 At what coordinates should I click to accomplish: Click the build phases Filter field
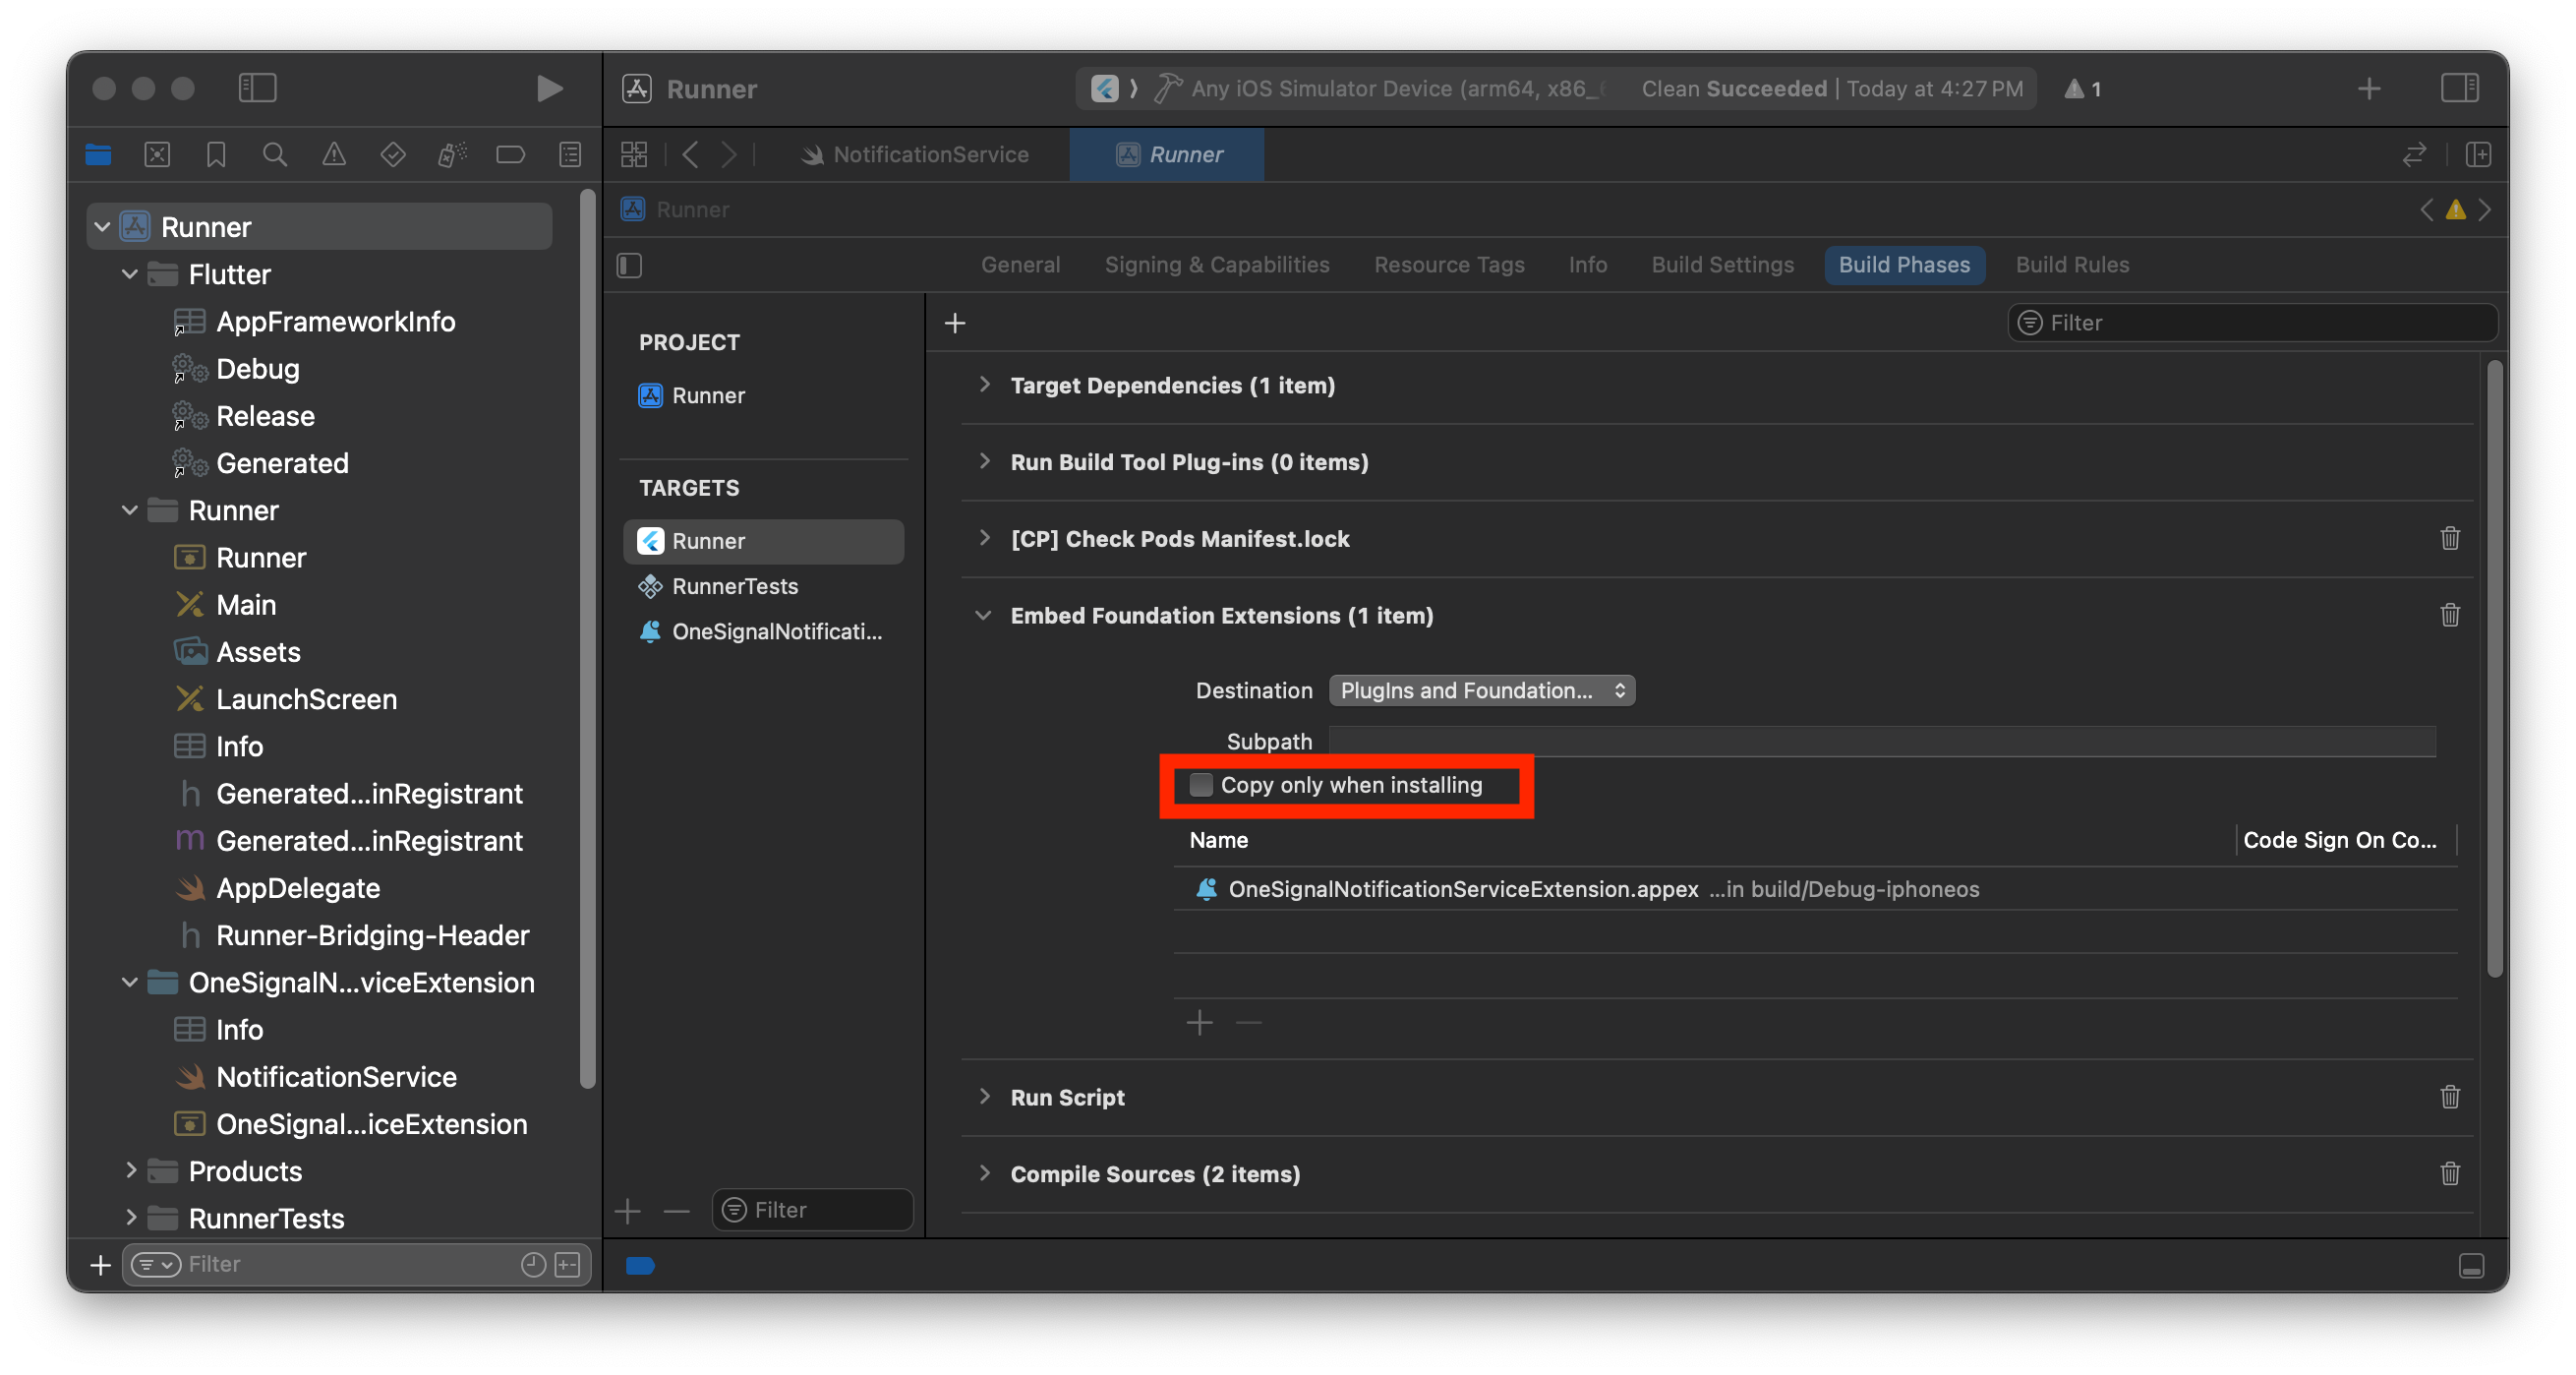(x=2251, y=323)
